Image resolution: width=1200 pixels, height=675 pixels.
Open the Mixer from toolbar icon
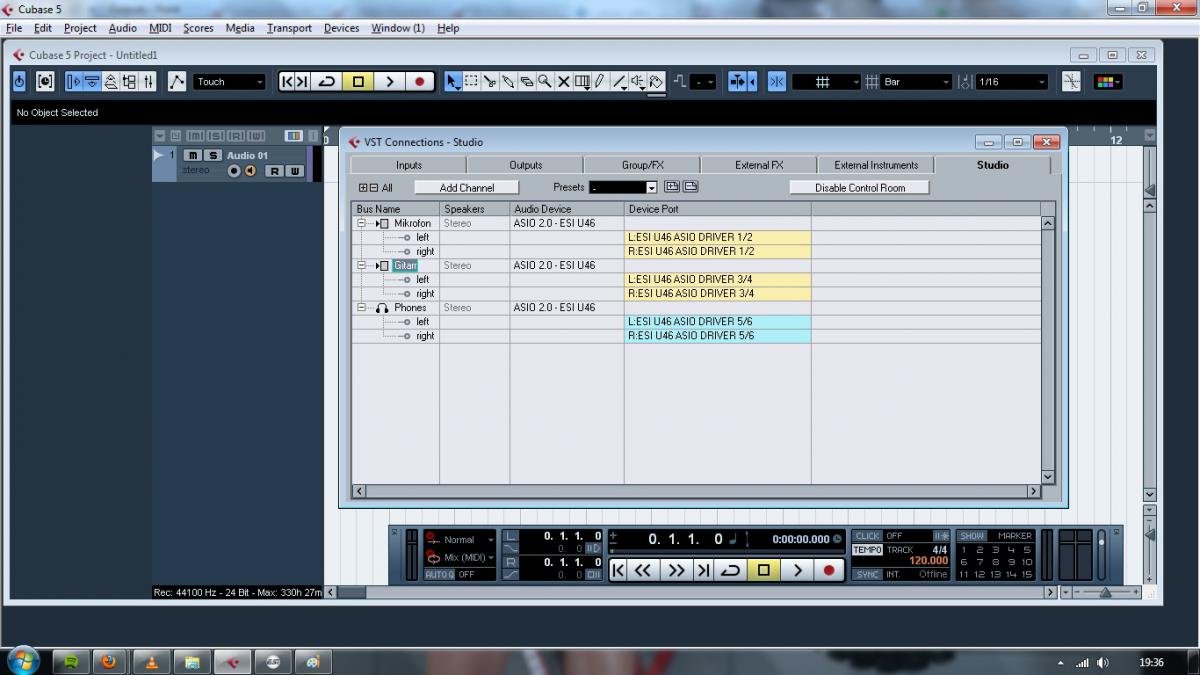149,82
